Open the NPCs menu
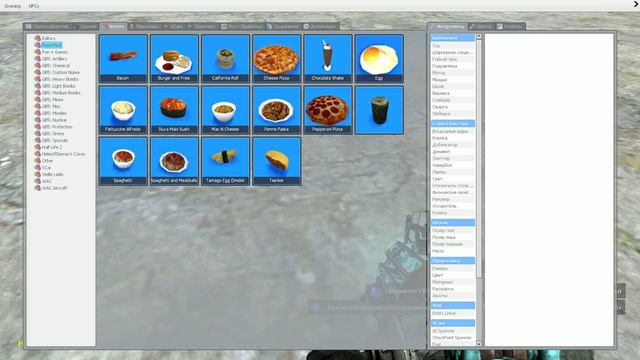Viewport: 640px width, 360px height. click(x=34, y=6)
